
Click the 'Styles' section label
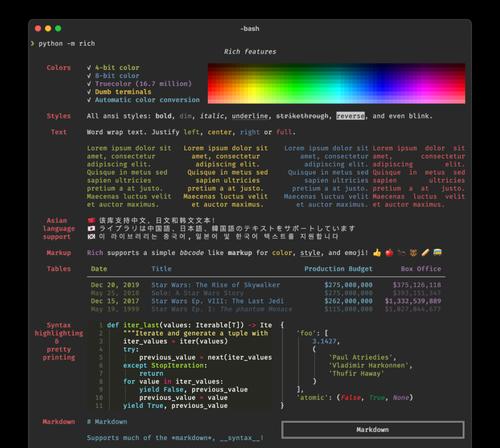pyautogui.click(x=59, y=116)
